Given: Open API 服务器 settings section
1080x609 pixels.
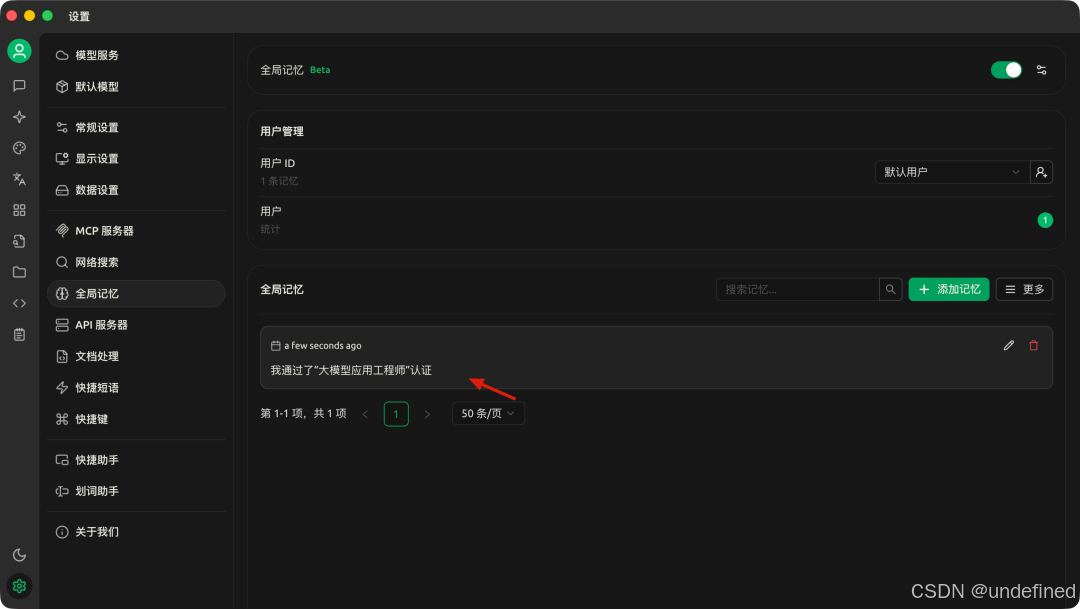Looking at the screenshot, I should [x=136, y=324].
